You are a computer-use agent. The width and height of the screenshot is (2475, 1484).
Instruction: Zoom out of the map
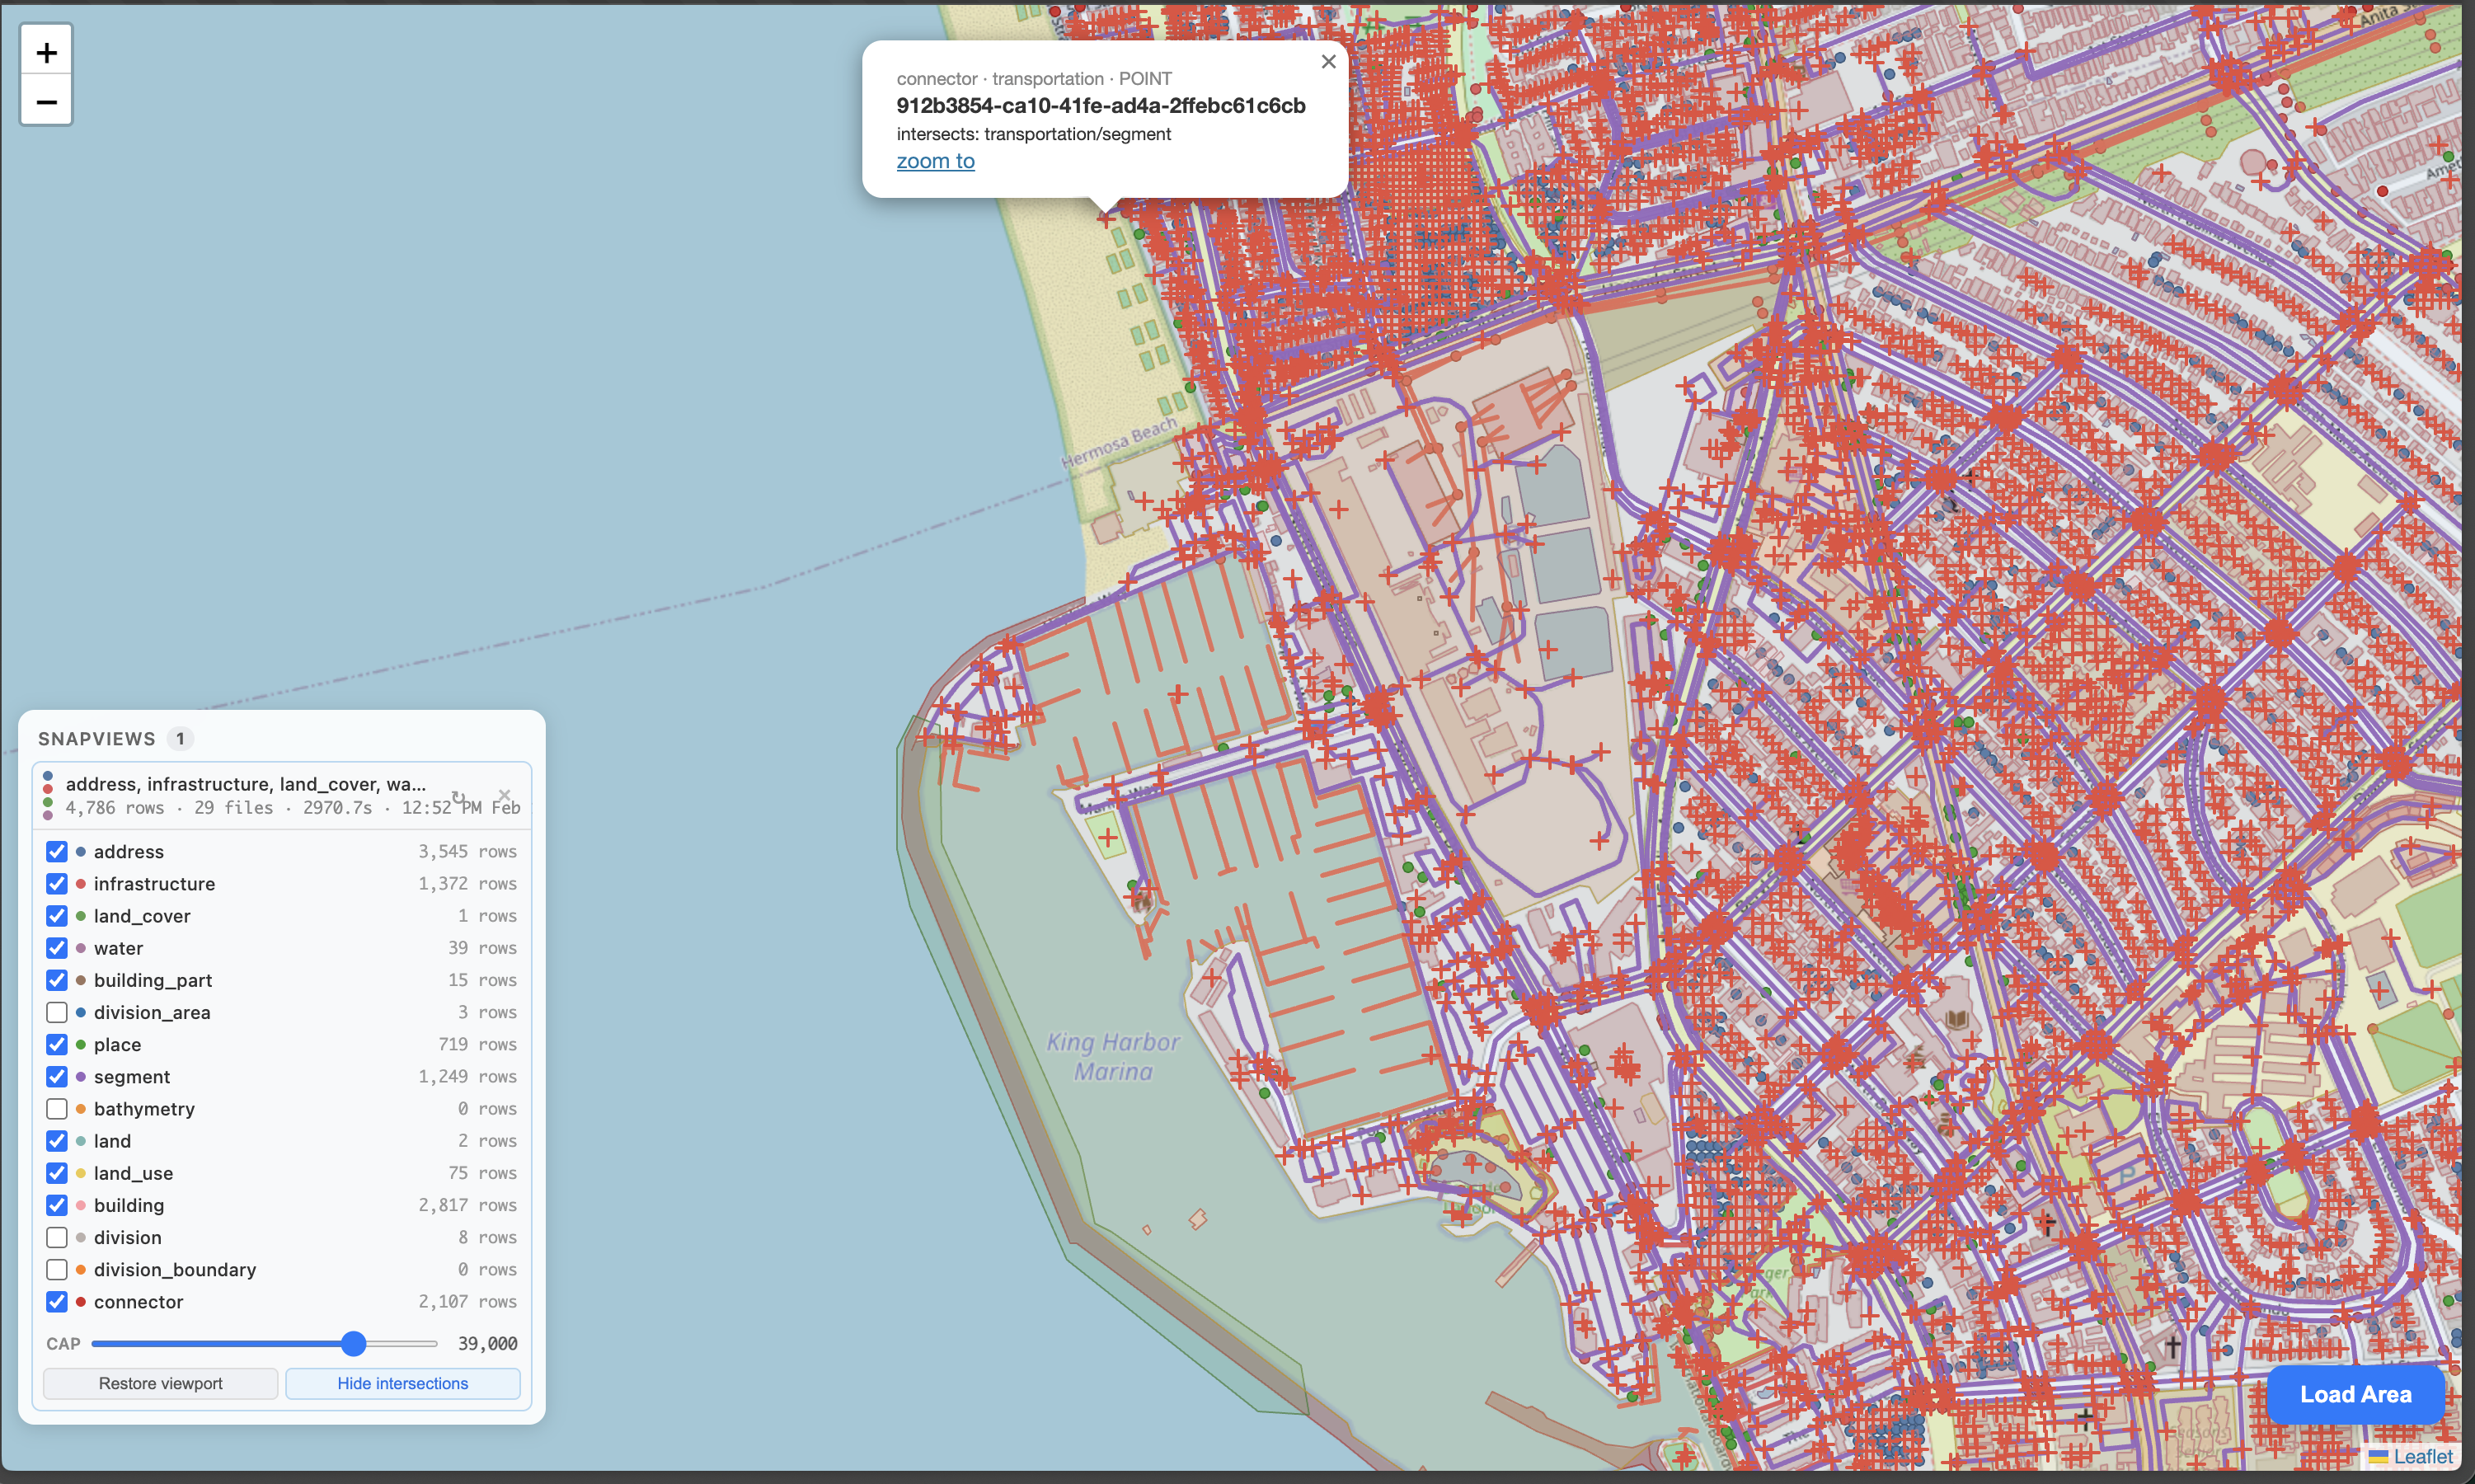[46, 101]
